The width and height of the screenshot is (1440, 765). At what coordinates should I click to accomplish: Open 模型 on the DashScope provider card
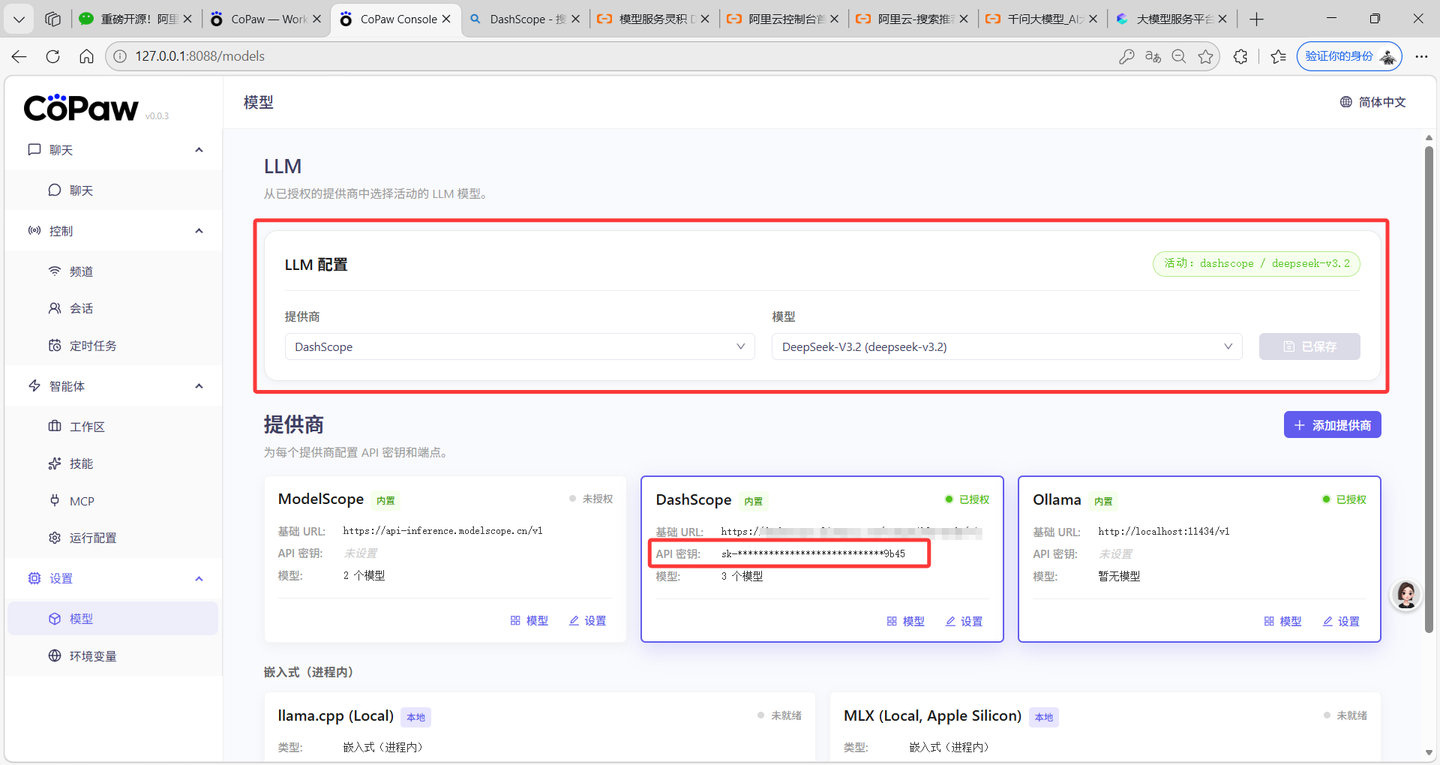click(x=906, y=621)
